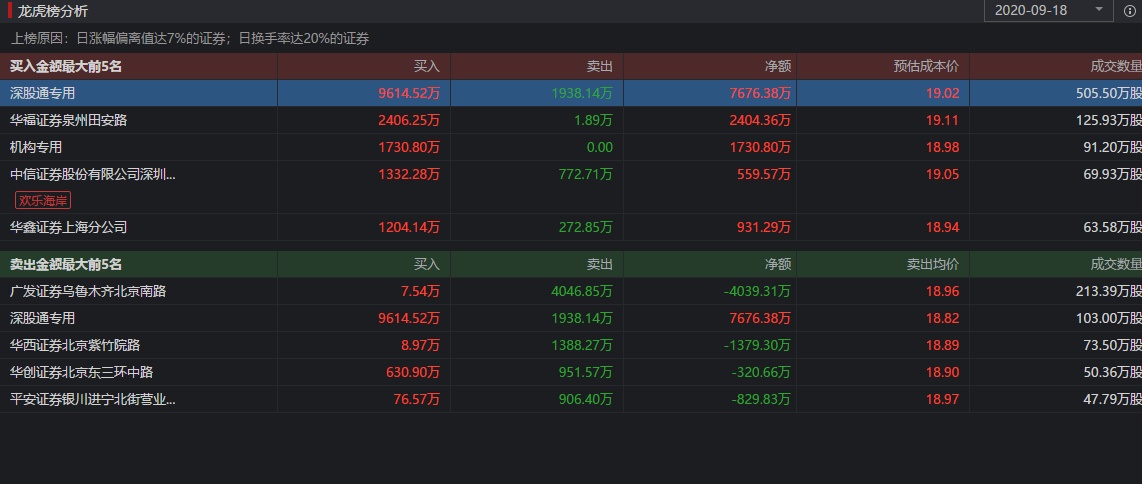The image size is (1142, 484).
Task: Select the 广发证券乌鲁木齐北京南路 row
Action: coord(571,291)
